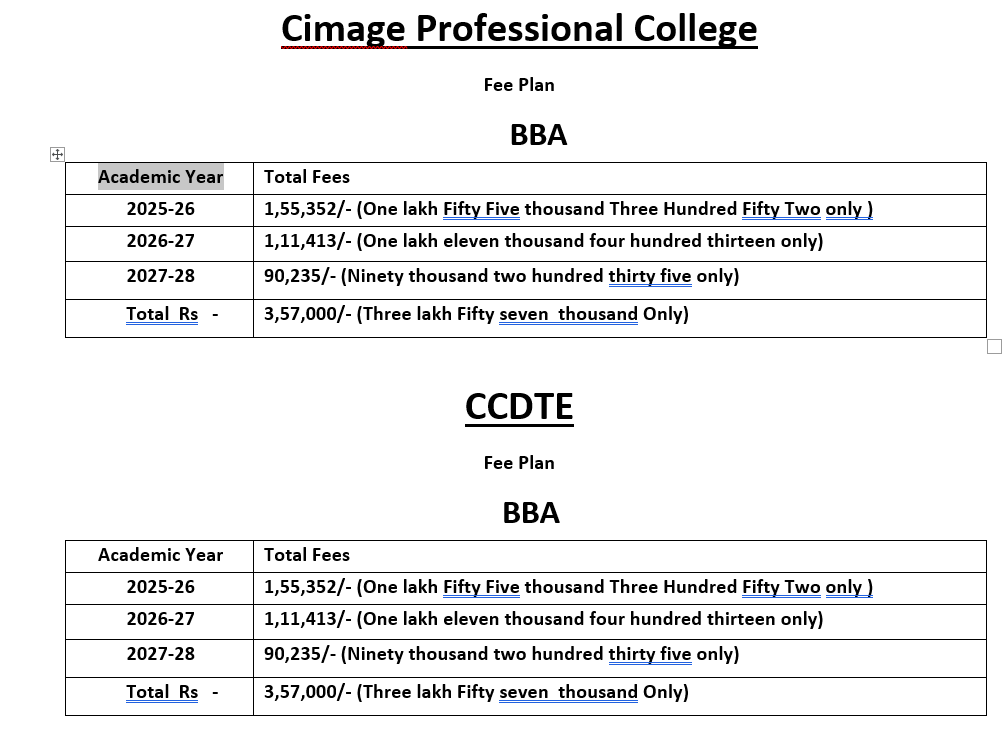This screenshot has width=1004, height=745.
Task: Click the "Cimage Professional College" title
Action: (x=519, y=29)
